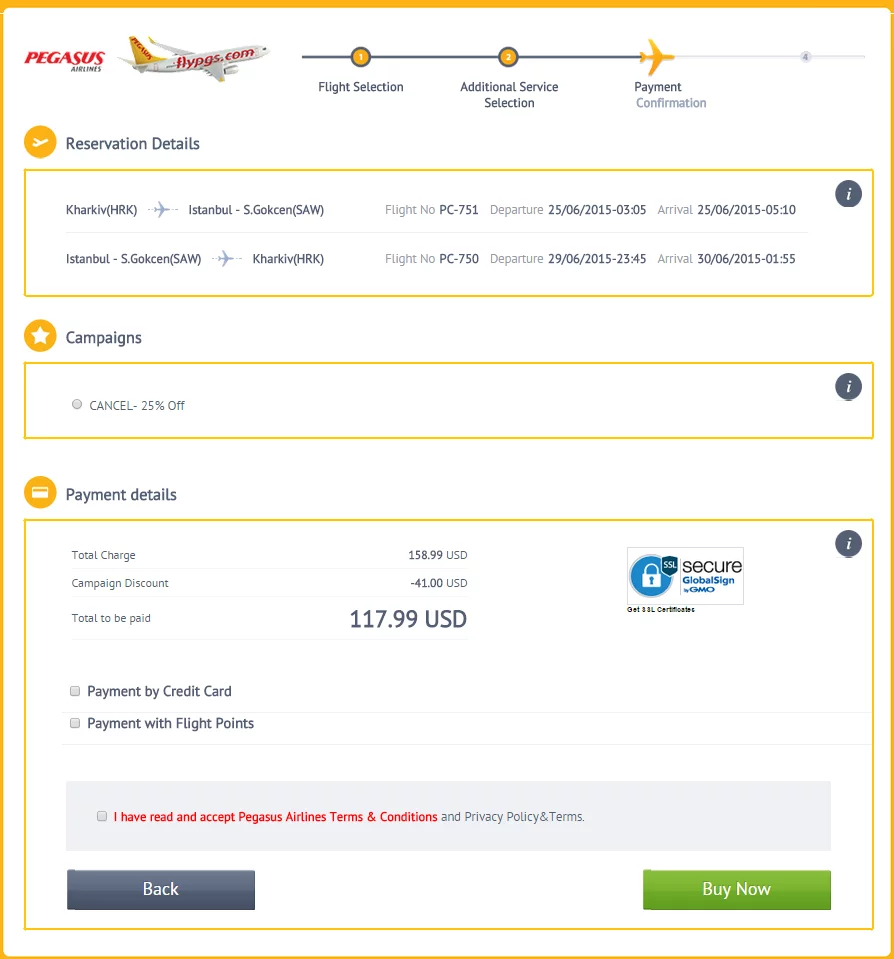Click the Pegasus Airlines logo
Screen dimensions: 894x959
(x=65, y=60)
